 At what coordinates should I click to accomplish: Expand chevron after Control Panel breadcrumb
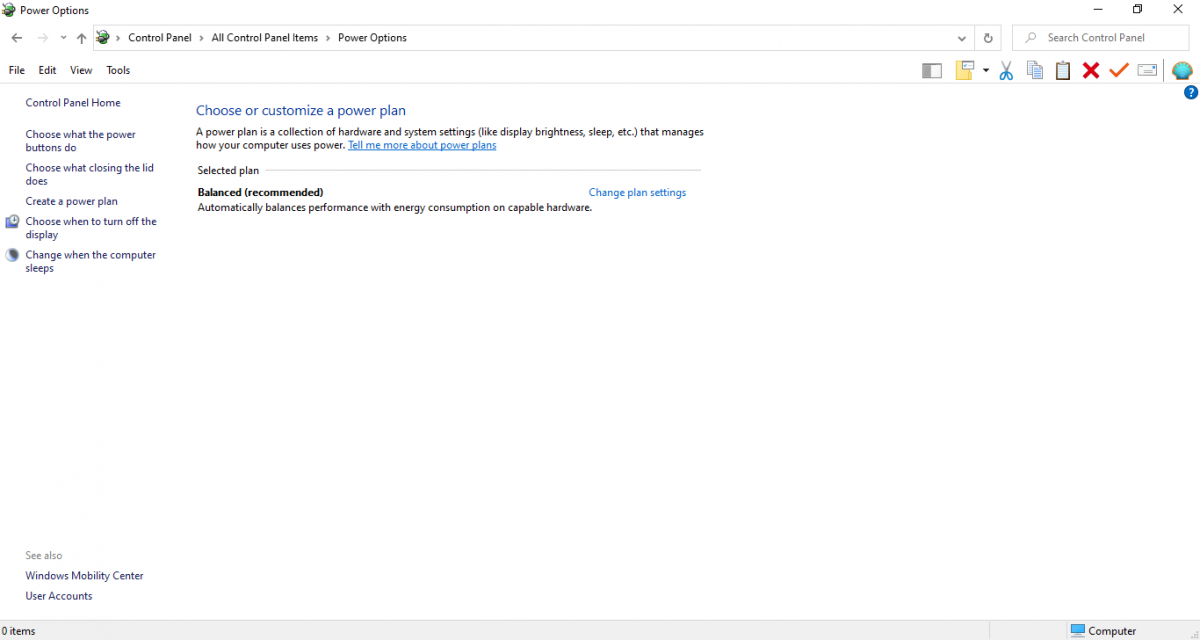[202, 38]
